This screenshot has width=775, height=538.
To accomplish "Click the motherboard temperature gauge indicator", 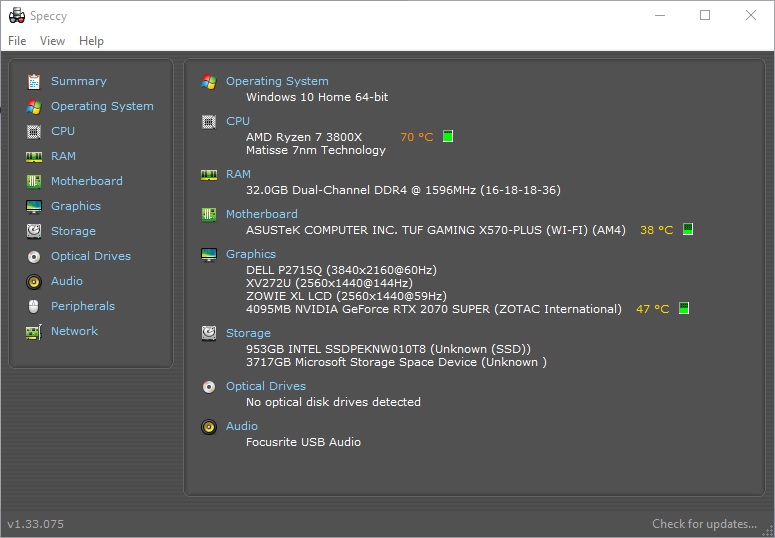I will [688, 229].
